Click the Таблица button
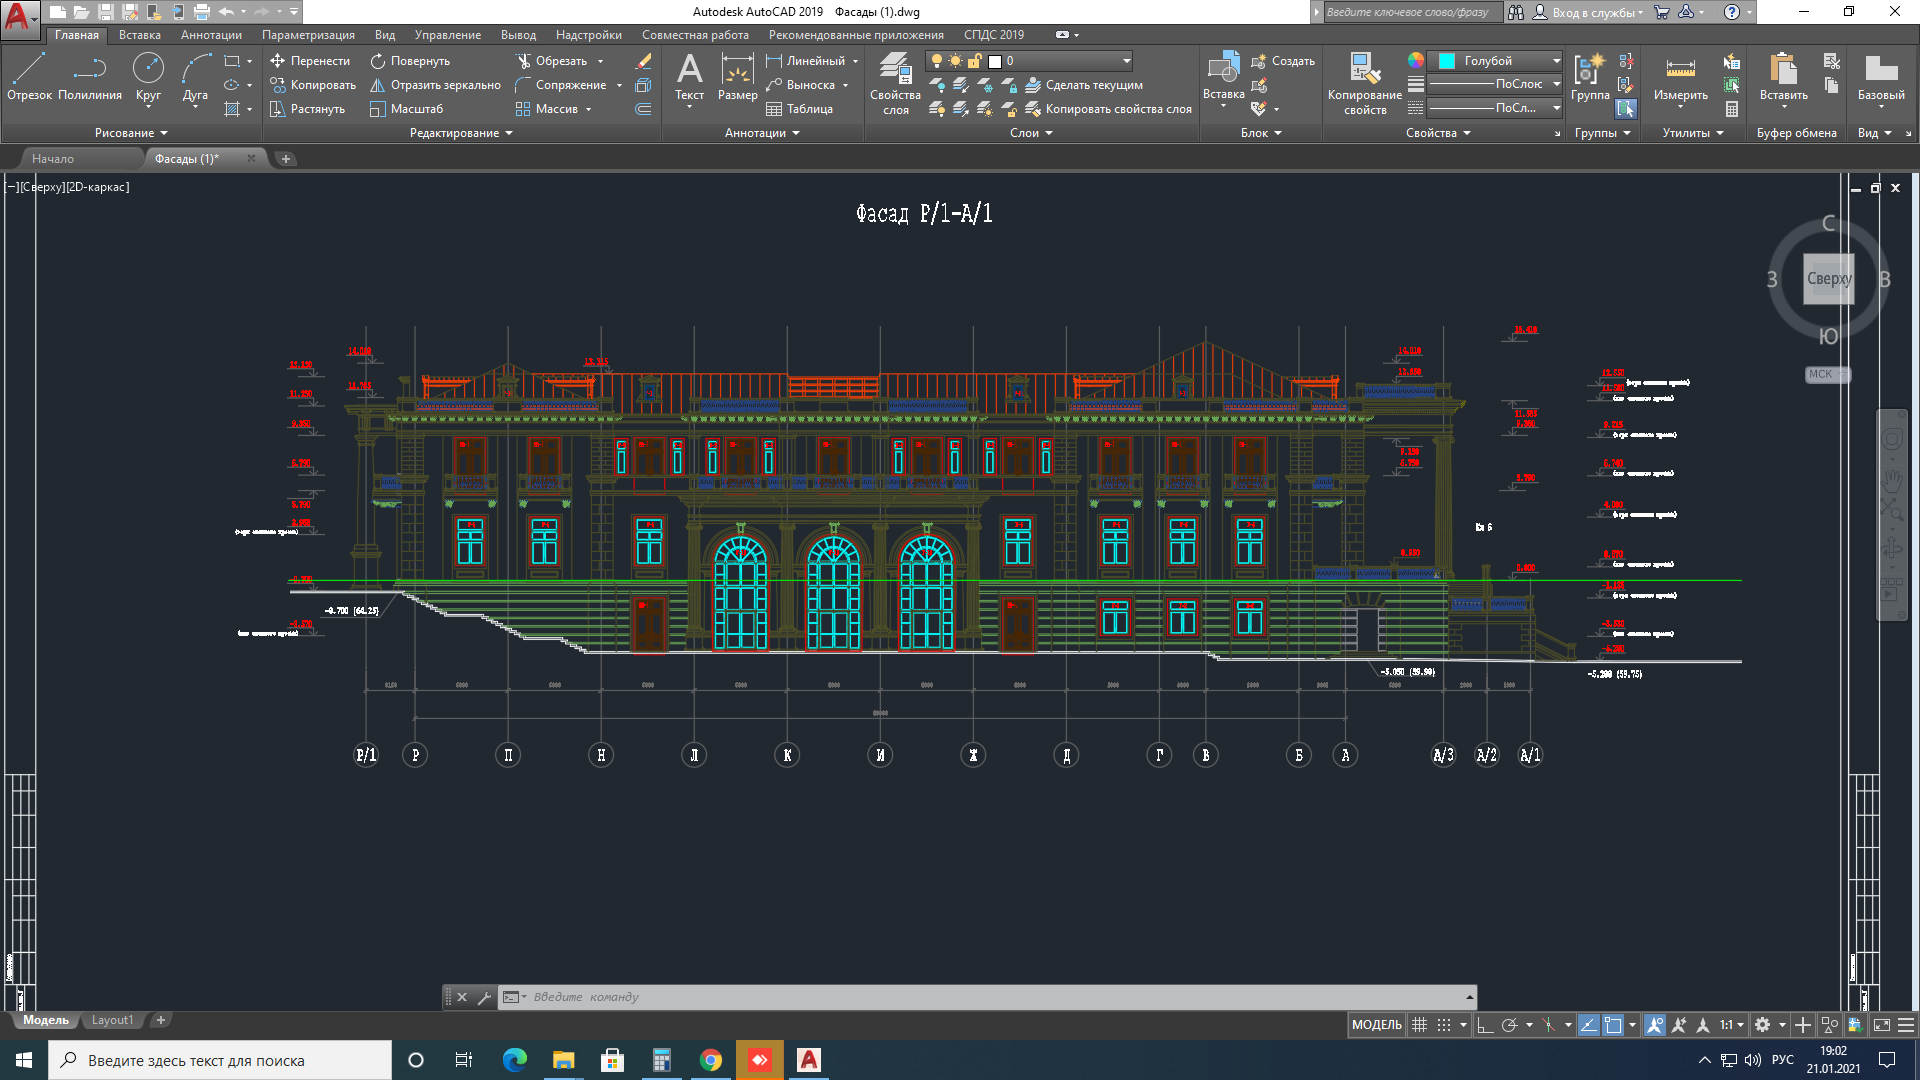The image size is (1920, 1080). 799,109
